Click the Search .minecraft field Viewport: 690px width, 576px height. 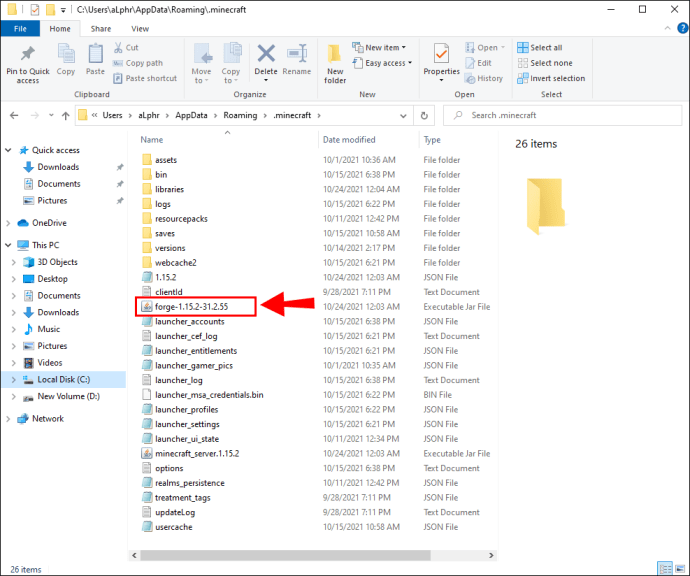coord(562,115)
